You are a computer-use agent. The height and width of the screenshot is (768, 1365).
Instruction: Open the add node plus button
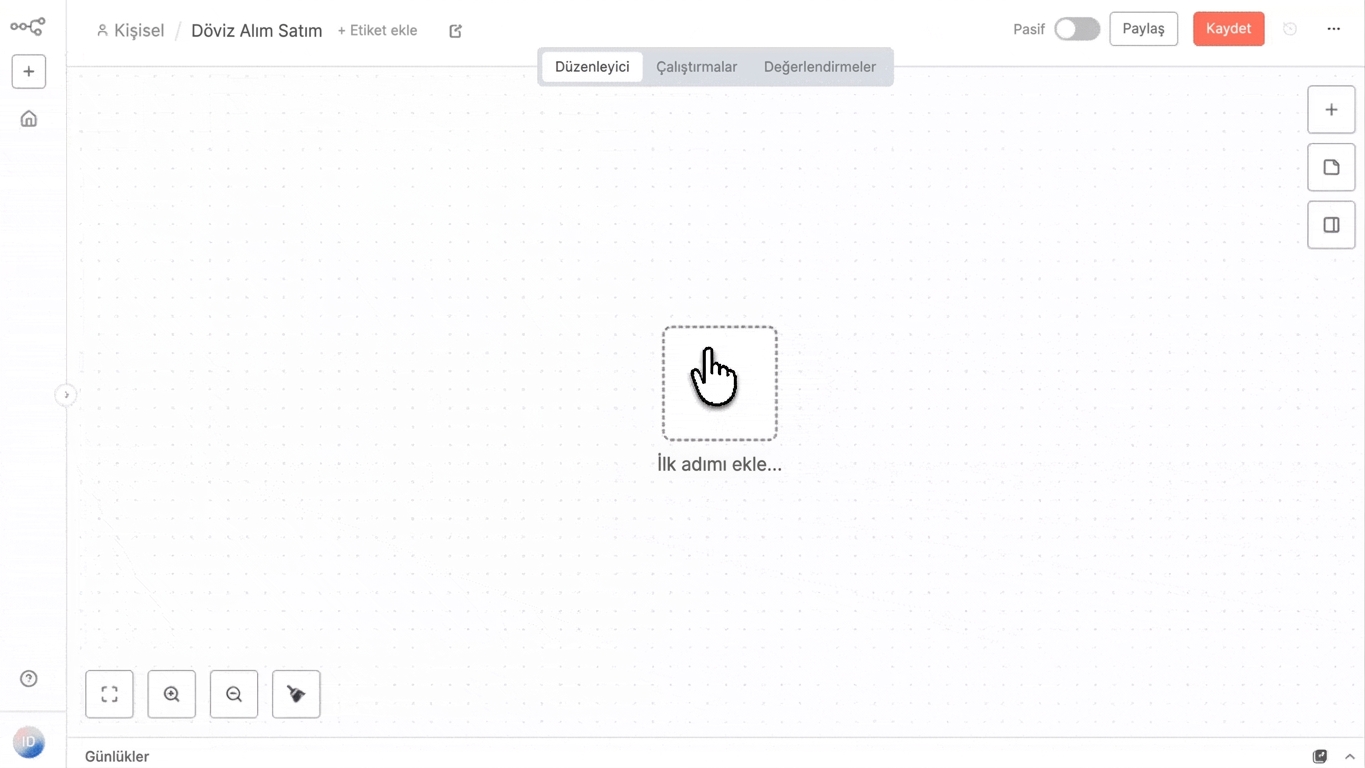[1331, 110]
